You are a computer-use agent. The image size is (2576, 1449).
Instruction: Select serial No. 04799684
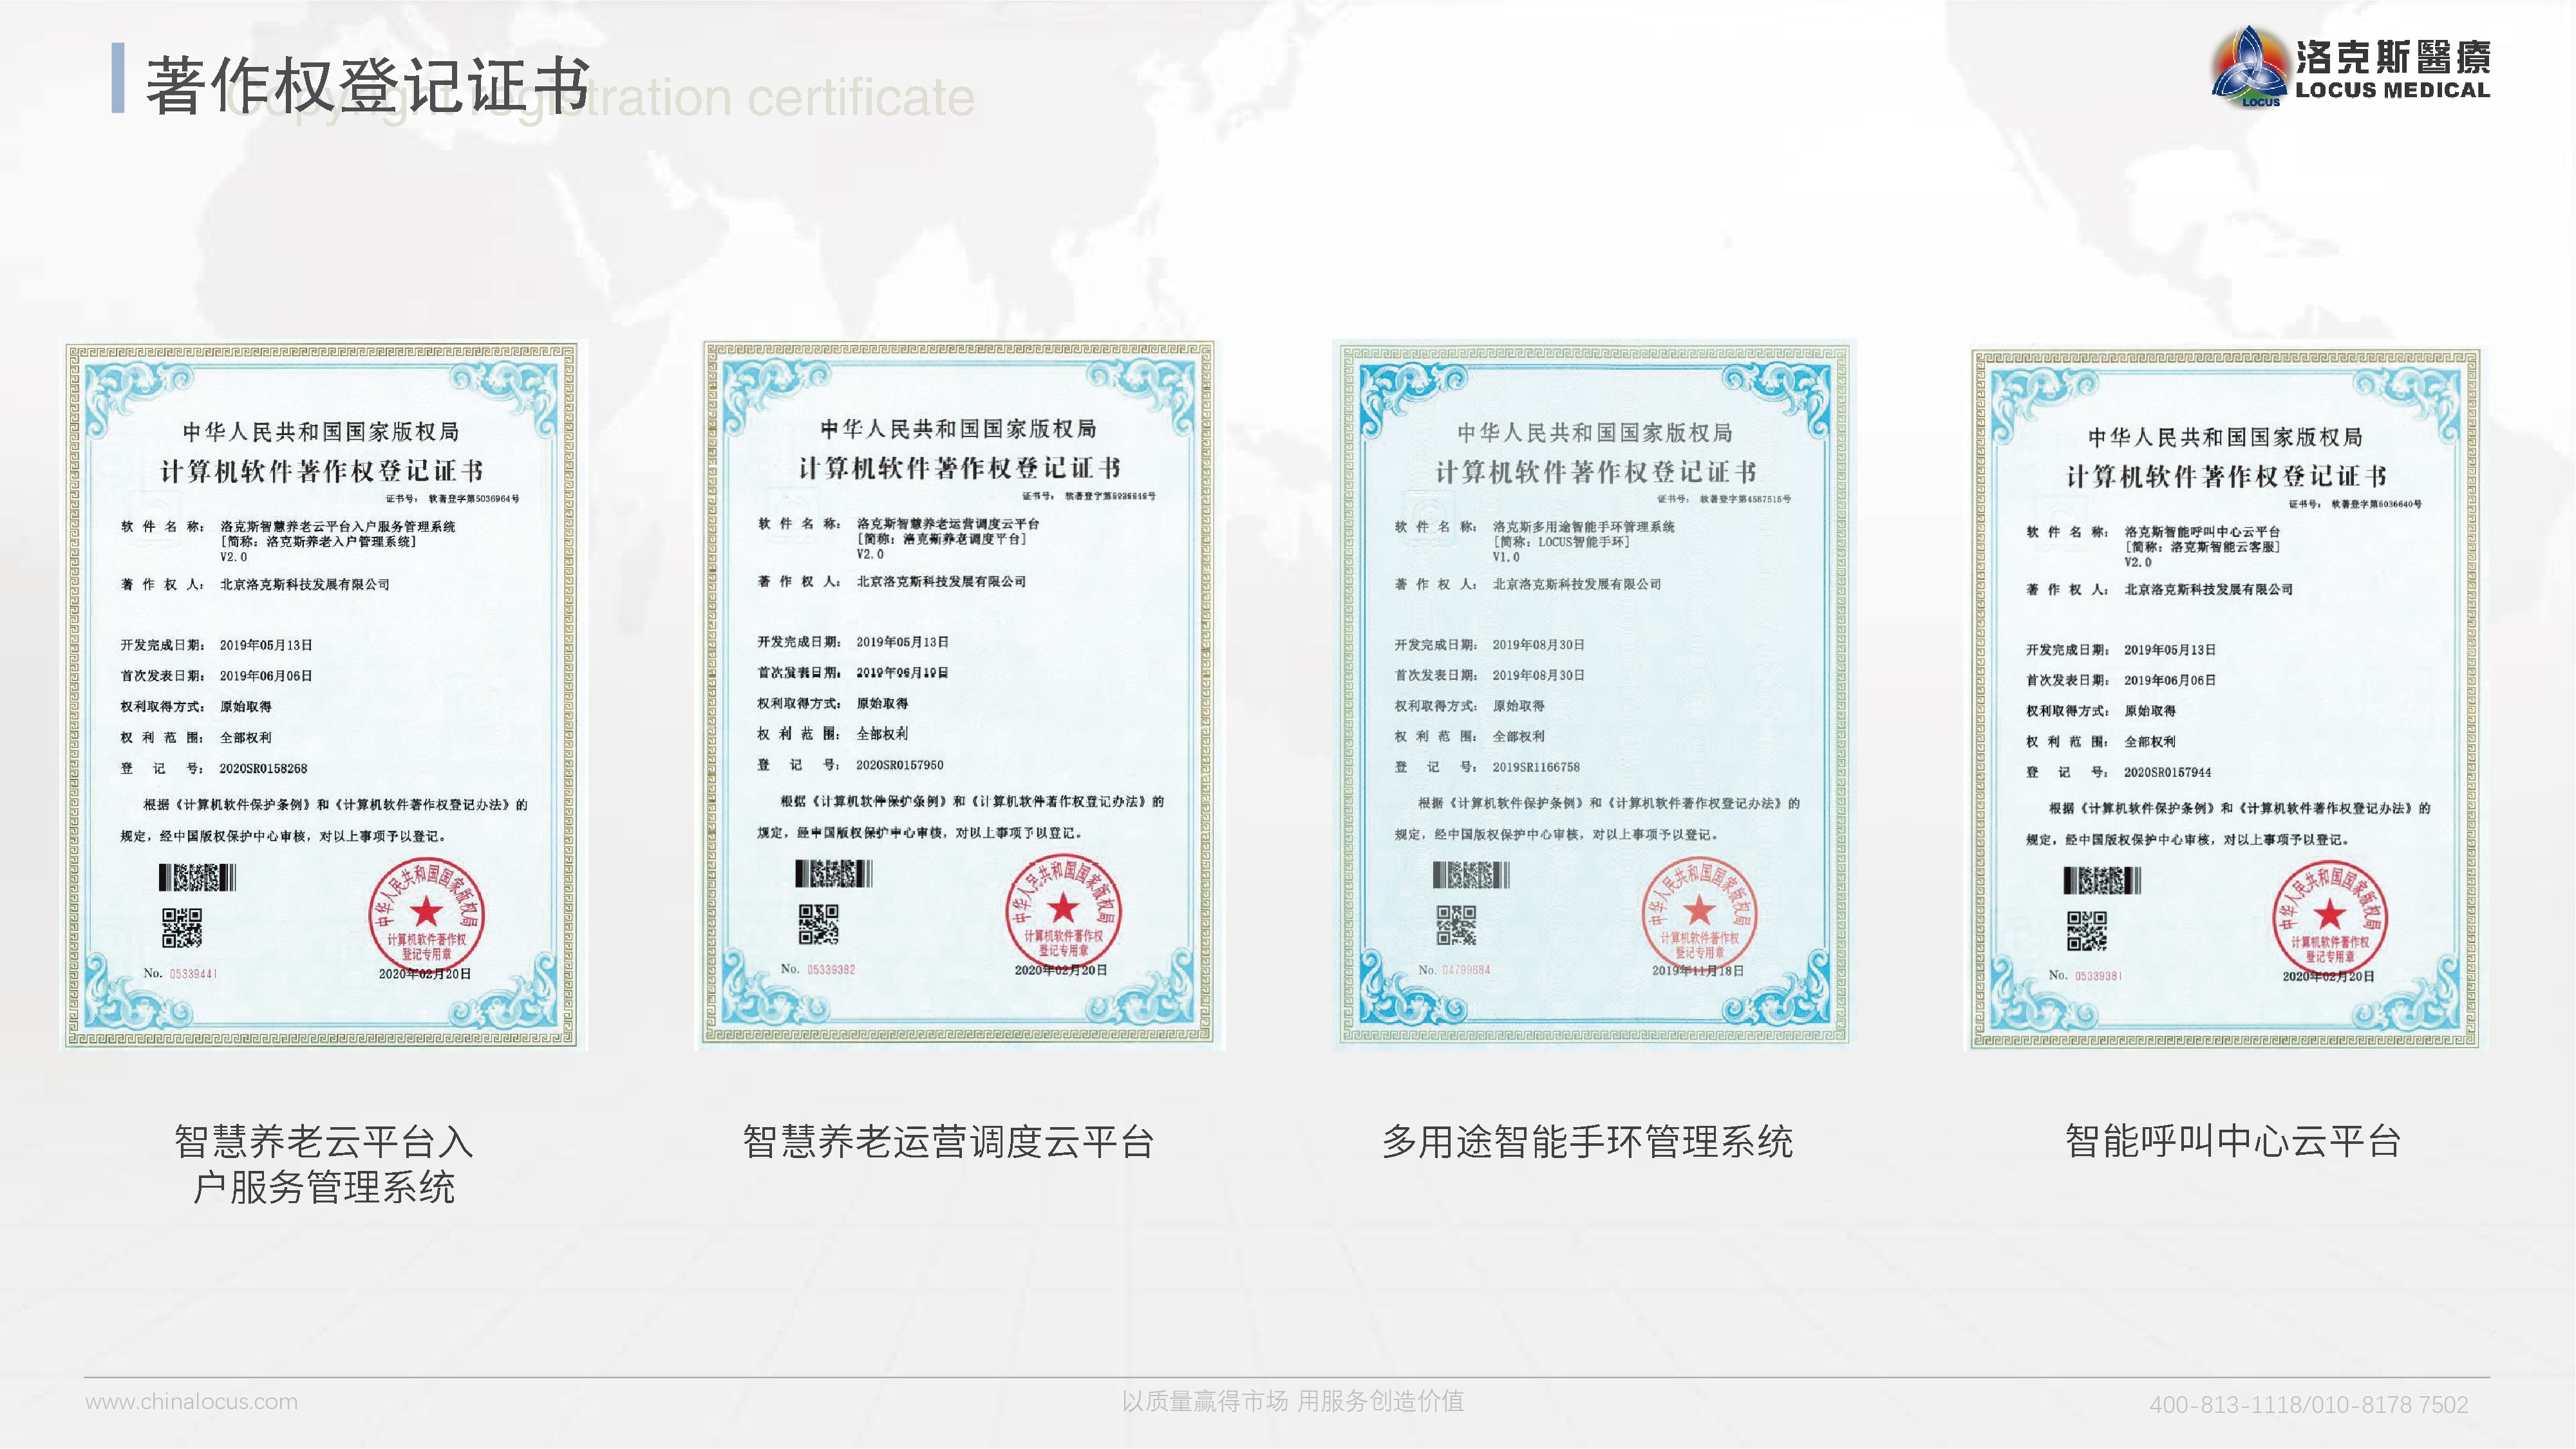pos(1467,970)
